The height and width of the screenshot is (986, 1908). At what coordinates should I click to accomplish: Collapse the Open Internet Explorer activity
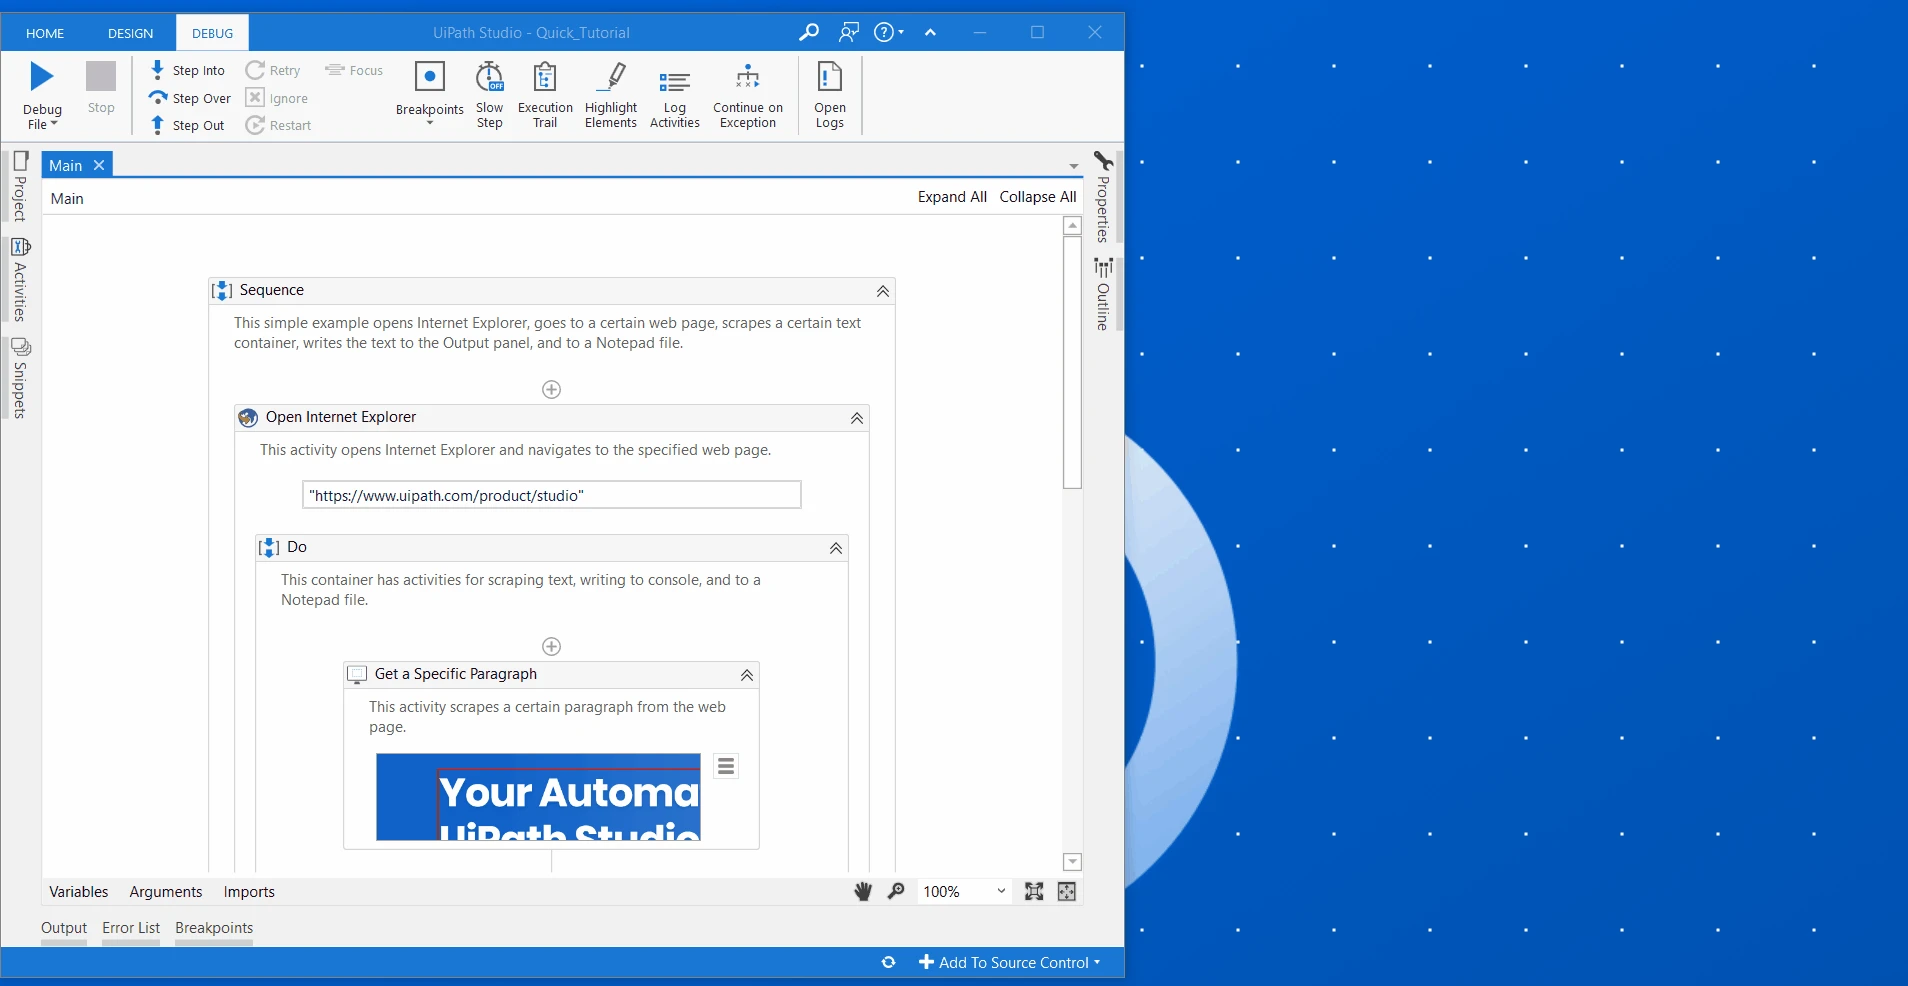[857, 418]
